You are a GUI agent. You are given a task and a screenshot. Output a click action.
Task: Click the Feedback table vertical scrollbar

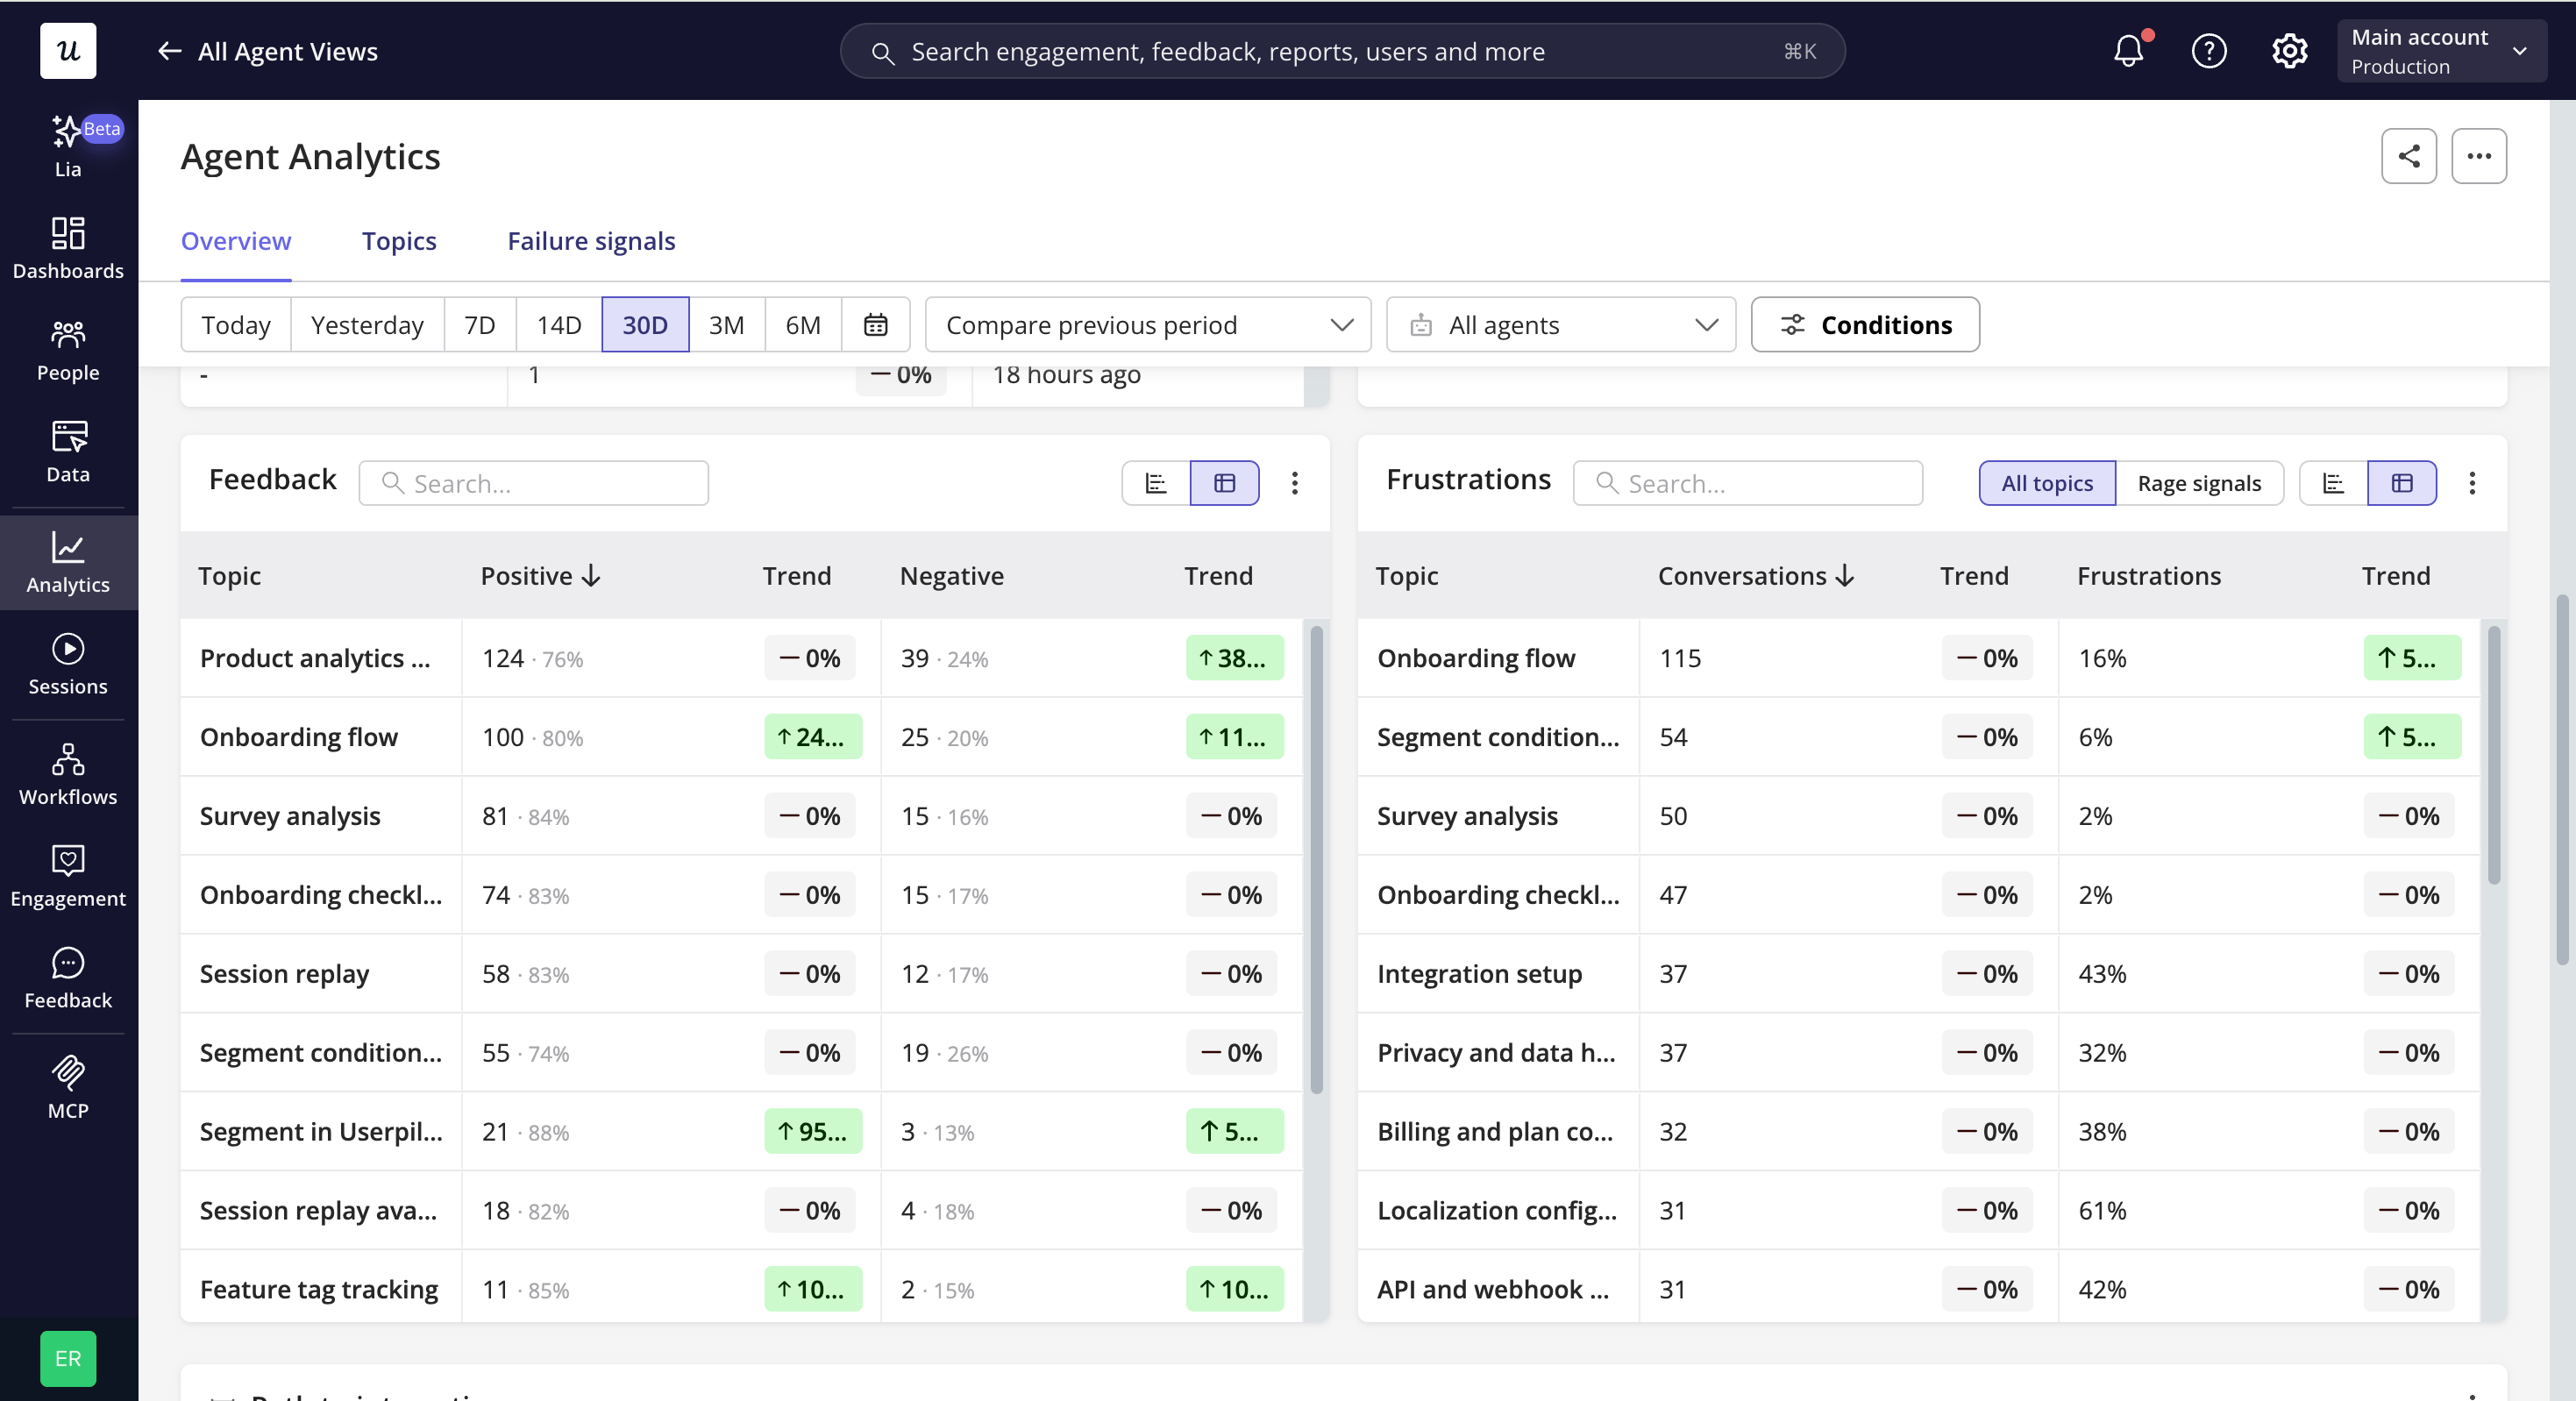(x=1317, y=860)
